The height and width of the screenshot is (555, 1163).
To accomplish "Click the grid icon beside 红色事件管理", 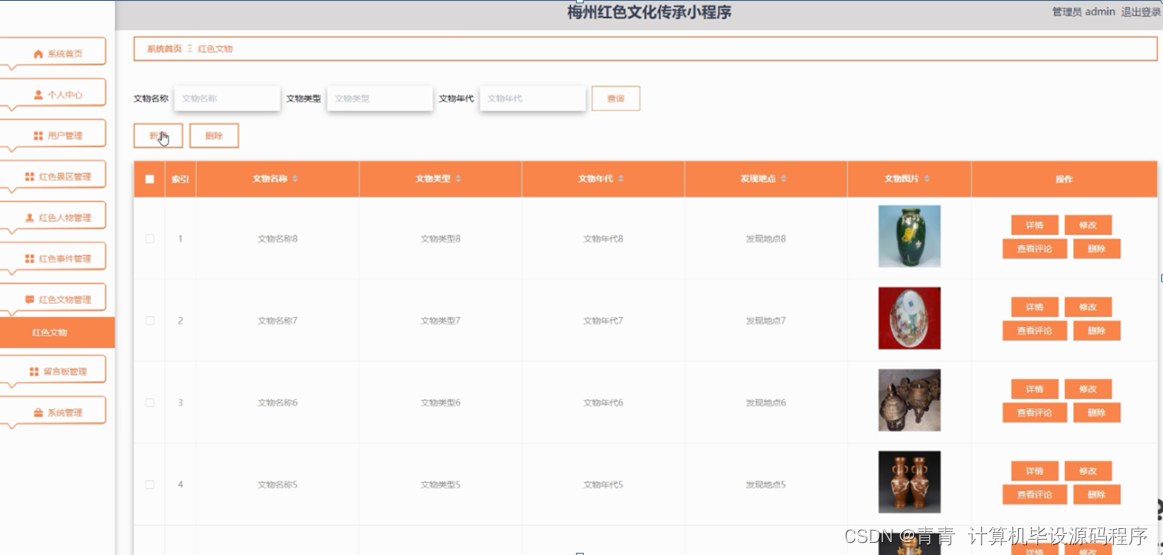I will (x=30, y=258).
